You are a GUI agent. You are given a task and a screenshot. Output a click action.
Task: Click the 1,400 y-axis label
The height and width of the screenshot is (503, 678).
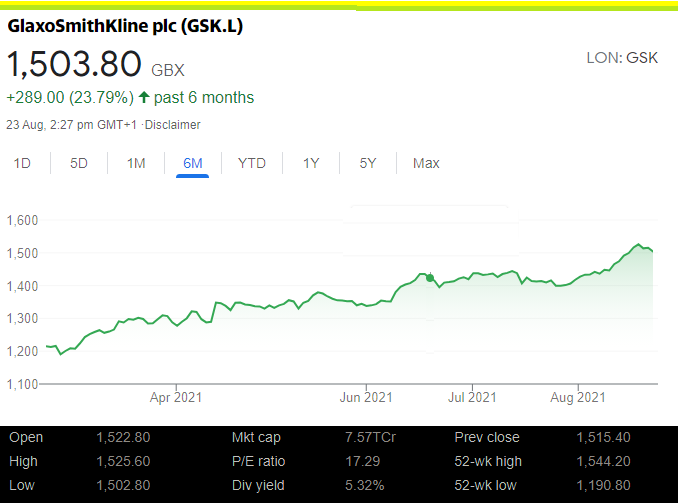(22, 286)
